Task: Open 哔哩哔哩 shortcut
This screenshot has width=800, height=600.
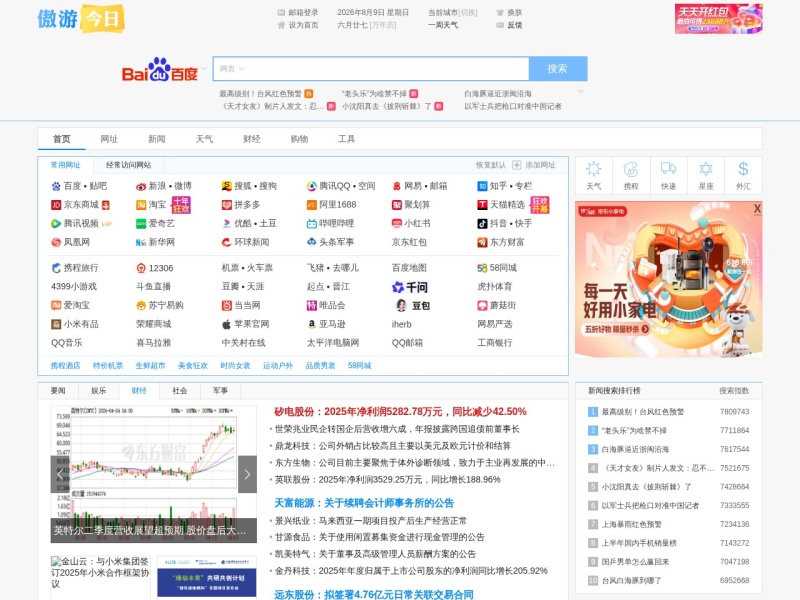Action: [x=330, y=223]
